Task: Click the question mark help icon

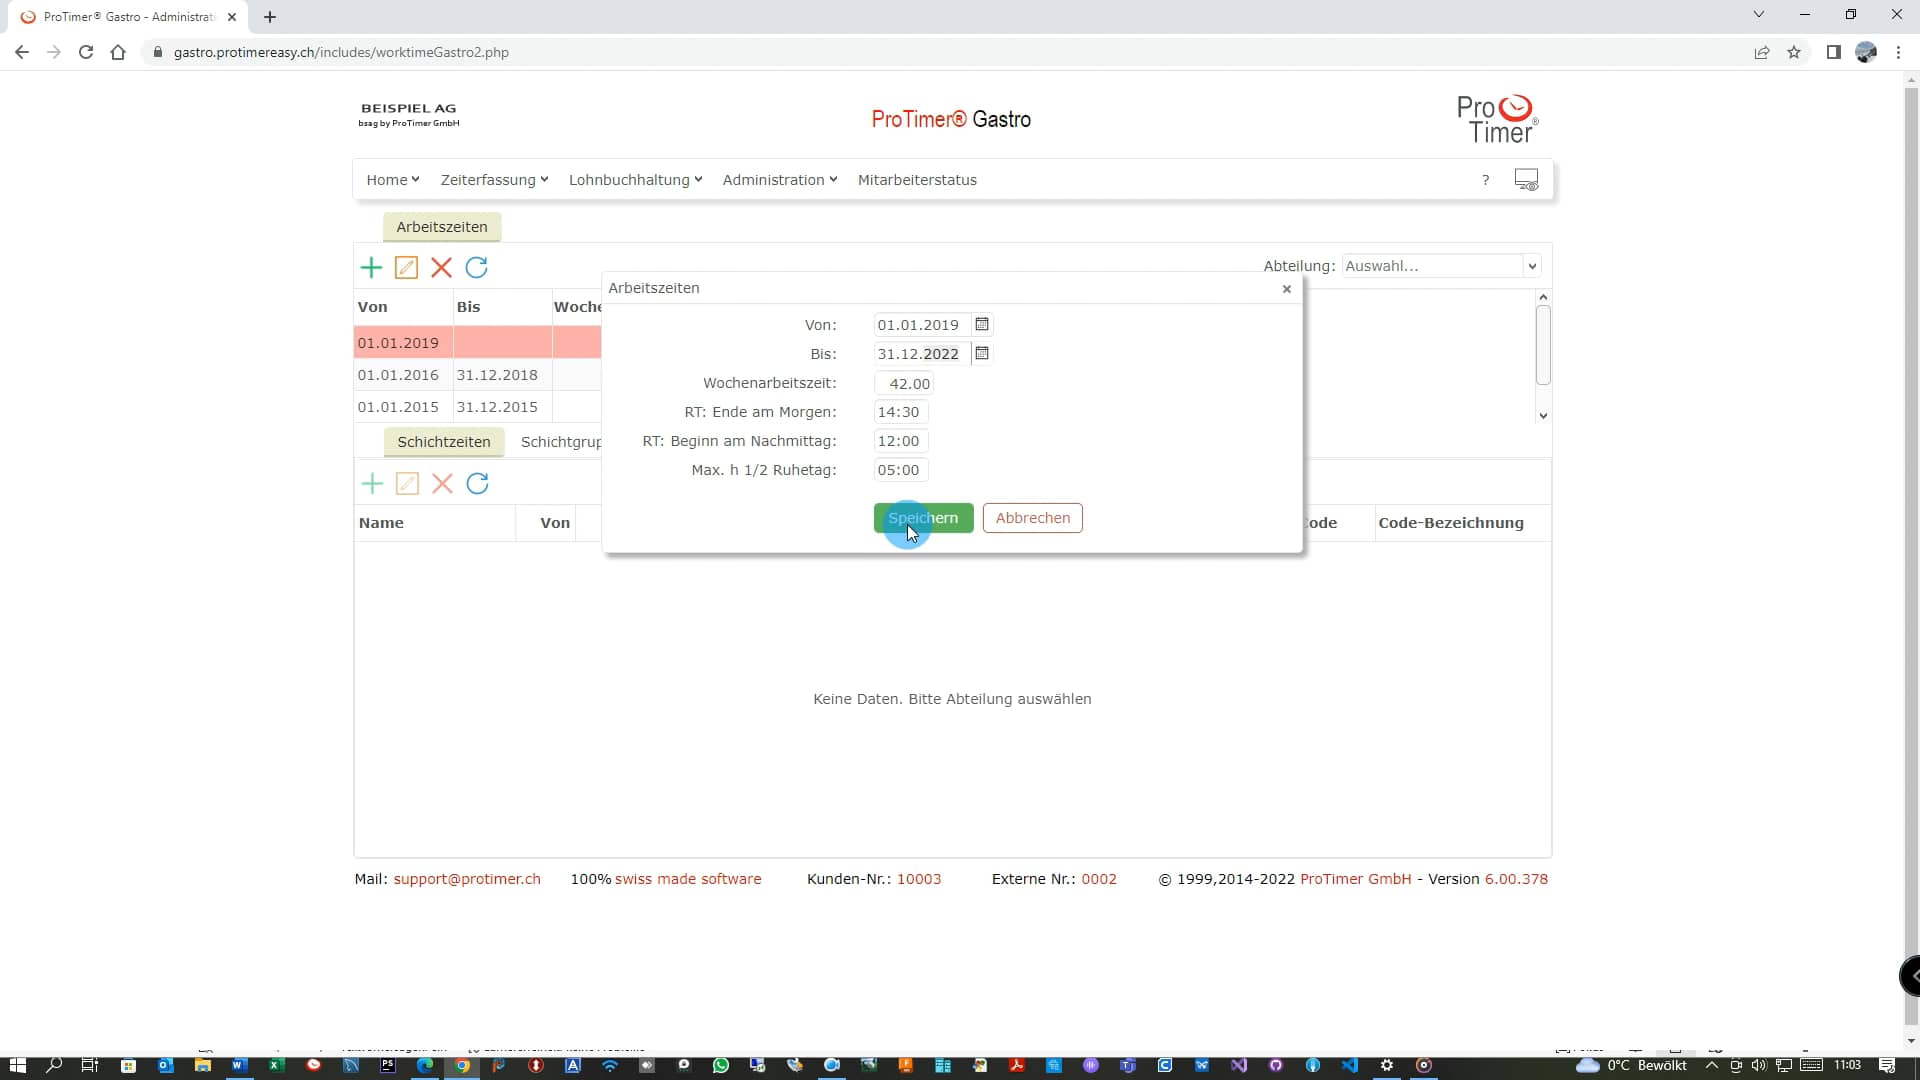Action: 1485,180
